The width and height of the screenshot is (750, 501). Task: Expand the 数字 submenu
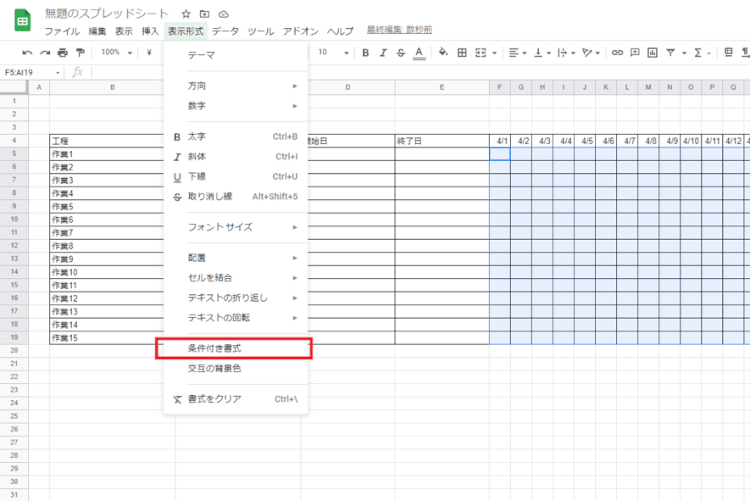(x=237, y=105)
